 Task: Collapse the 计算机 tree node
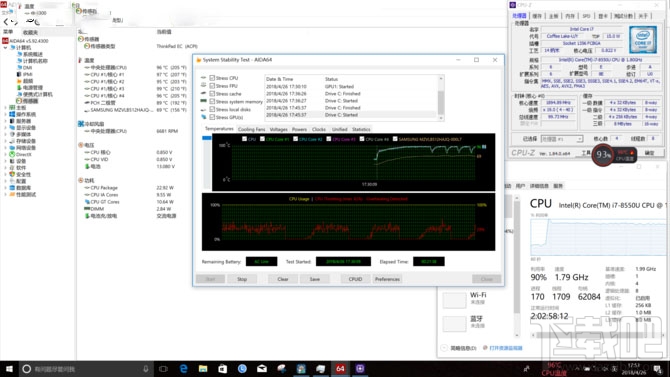5,47
